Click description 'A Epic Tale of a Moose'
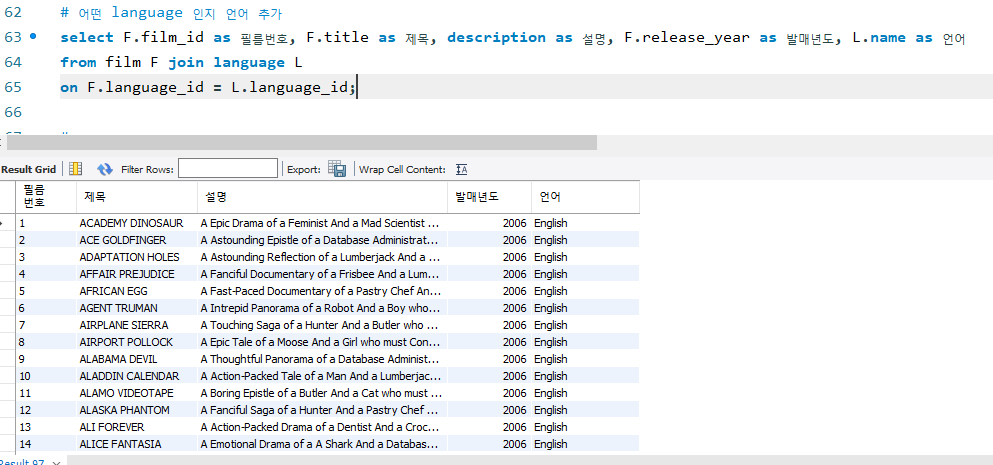The image size is (993, 465). (320, 342)
